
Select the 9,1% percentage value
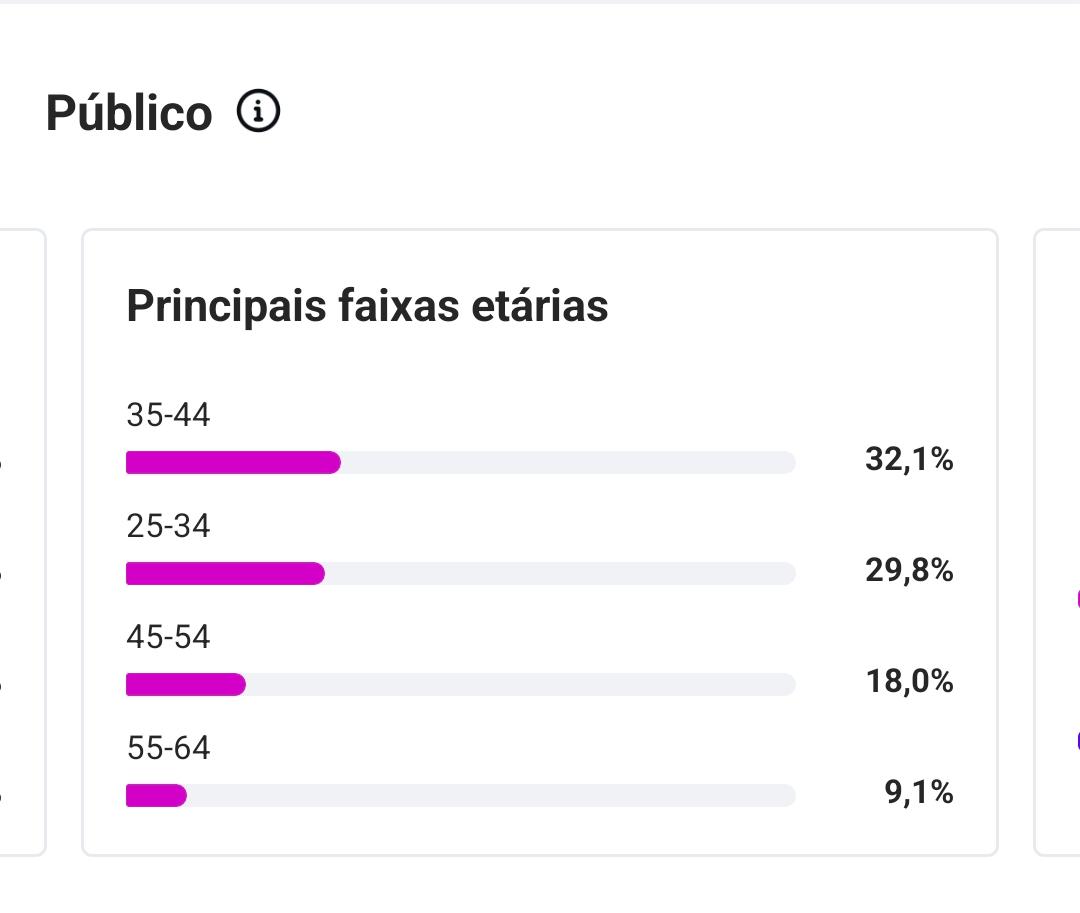click(x=919, y=793)
